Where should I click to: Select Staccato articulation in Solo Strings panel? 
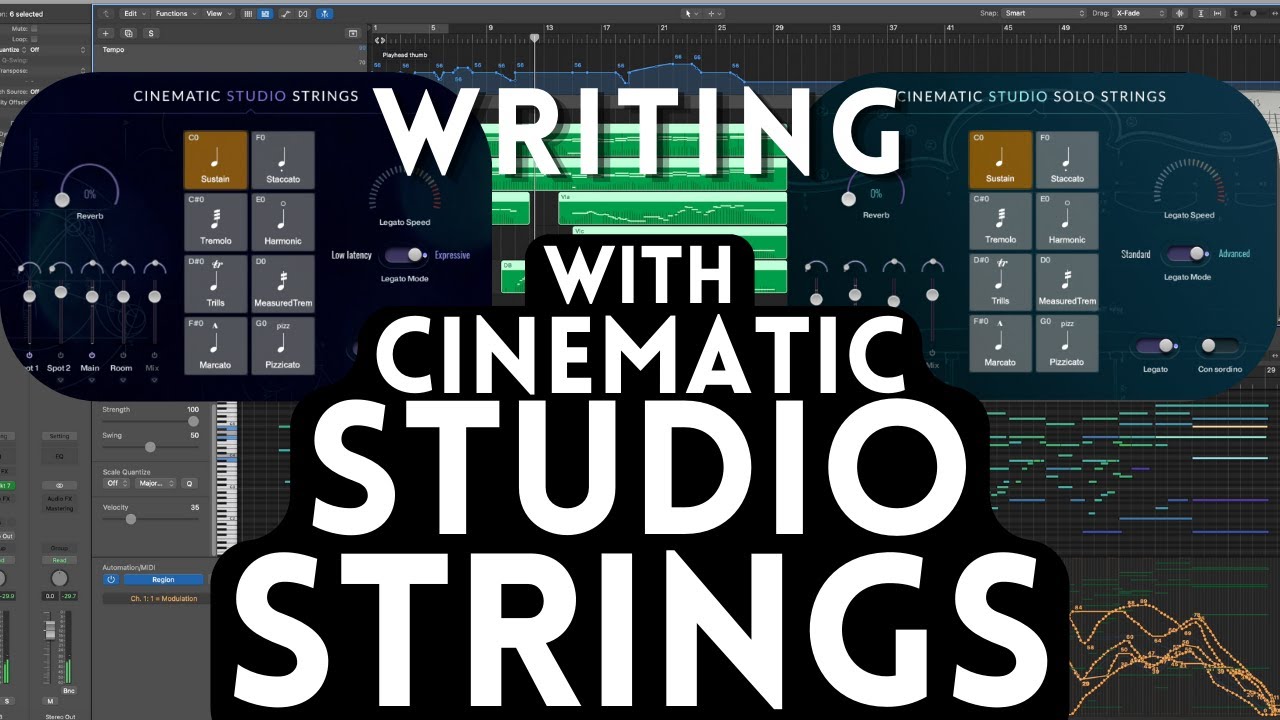(1067, 159)
